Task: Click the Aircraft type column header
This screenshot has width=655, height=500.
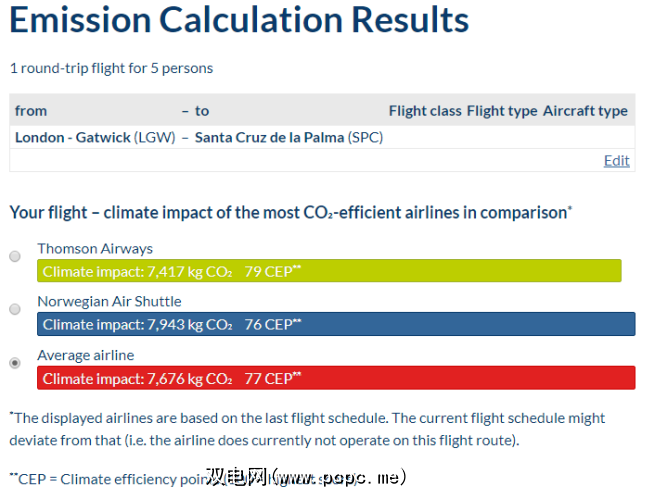Action: point(585,111)
